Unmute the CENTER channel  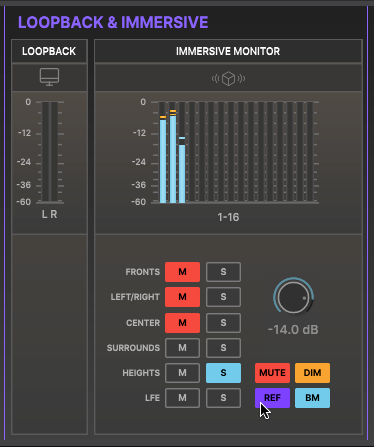click(x=182, y=323)
